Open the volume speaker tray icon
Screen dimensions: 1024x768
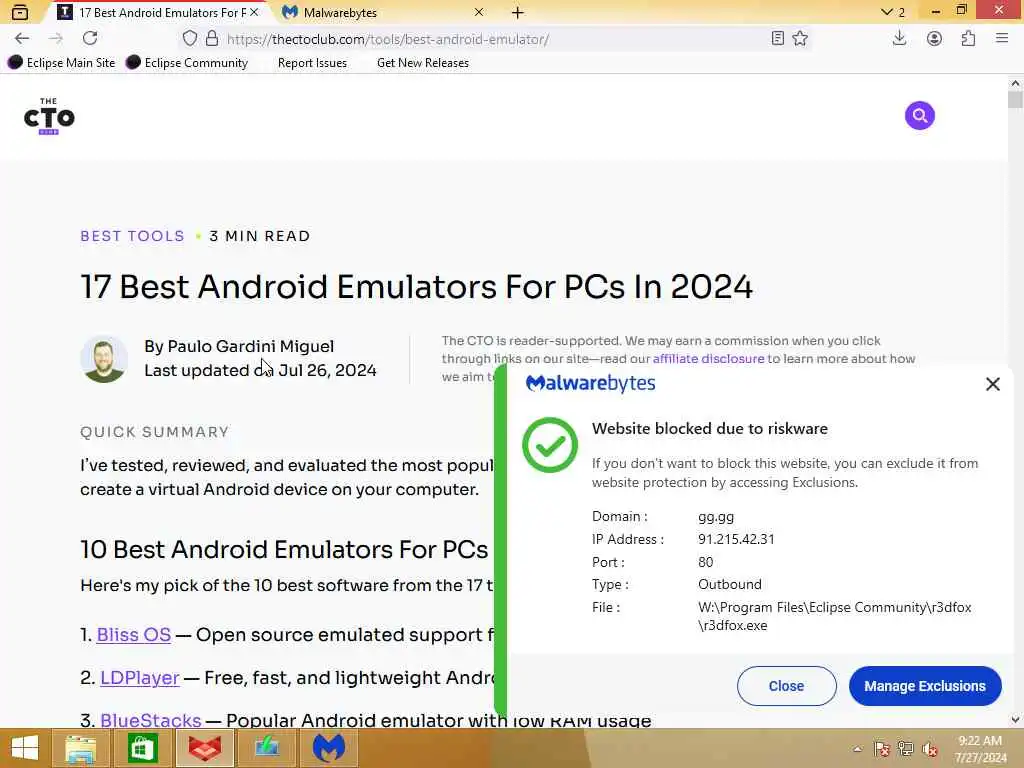[x=930, y=749]
